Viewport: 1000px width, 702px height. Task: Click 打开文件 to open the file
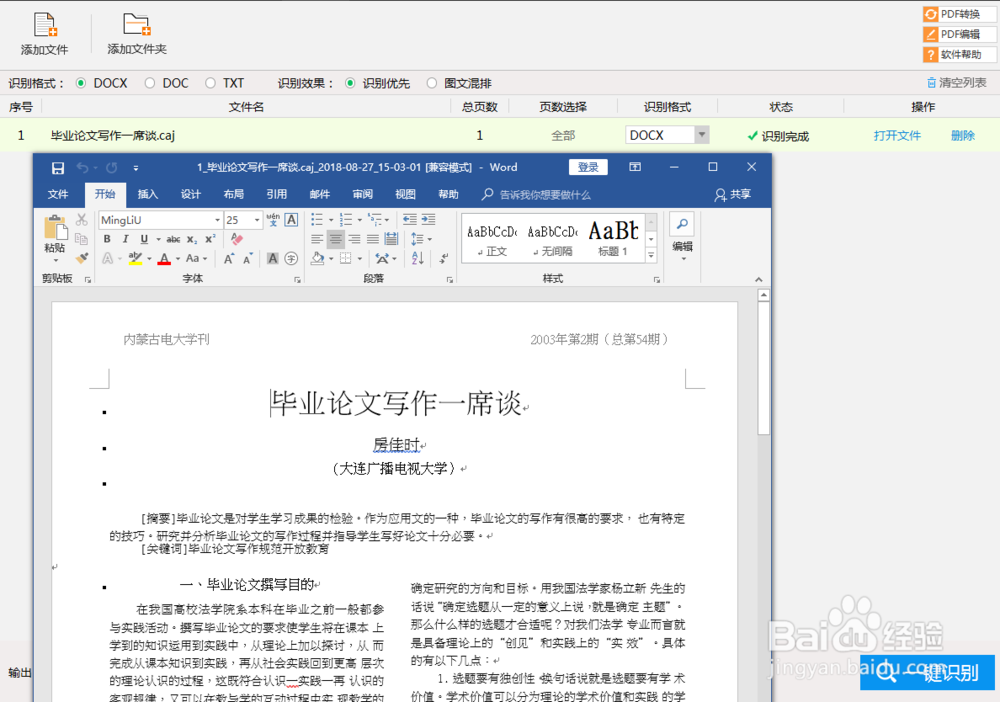[x=897, y=134]
